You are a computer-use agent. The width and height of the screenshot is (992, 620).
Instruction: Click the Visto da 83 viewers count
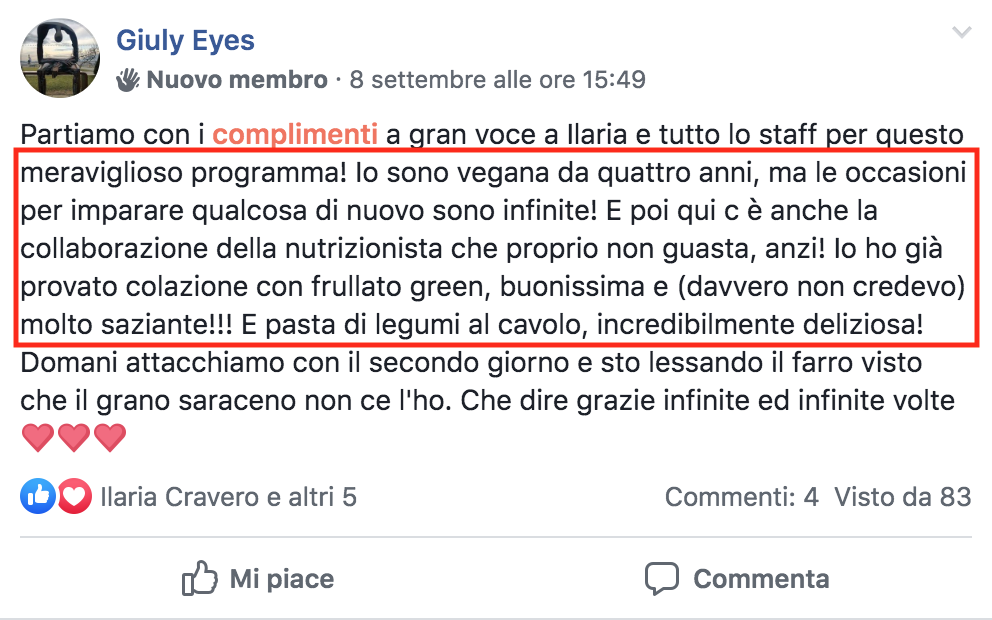pyautogui.click(x=902, y=496)
